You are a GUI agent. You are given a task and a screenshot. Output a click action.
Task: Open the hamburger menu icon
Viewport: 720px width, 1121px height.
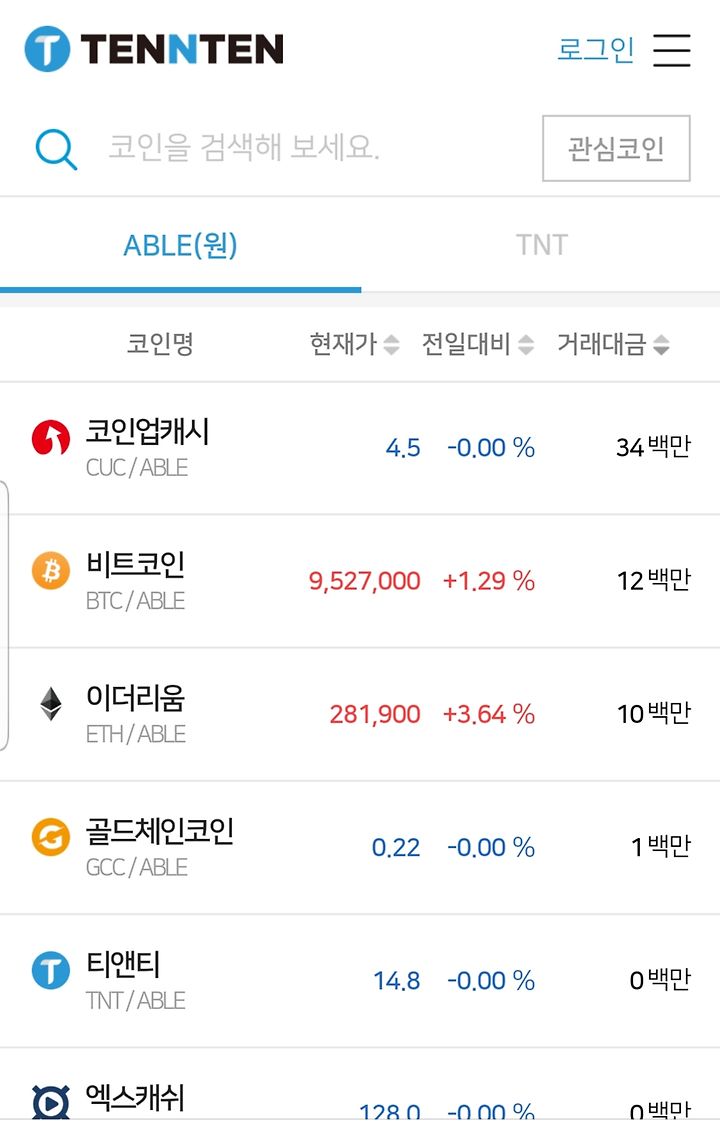coord(671,50)
